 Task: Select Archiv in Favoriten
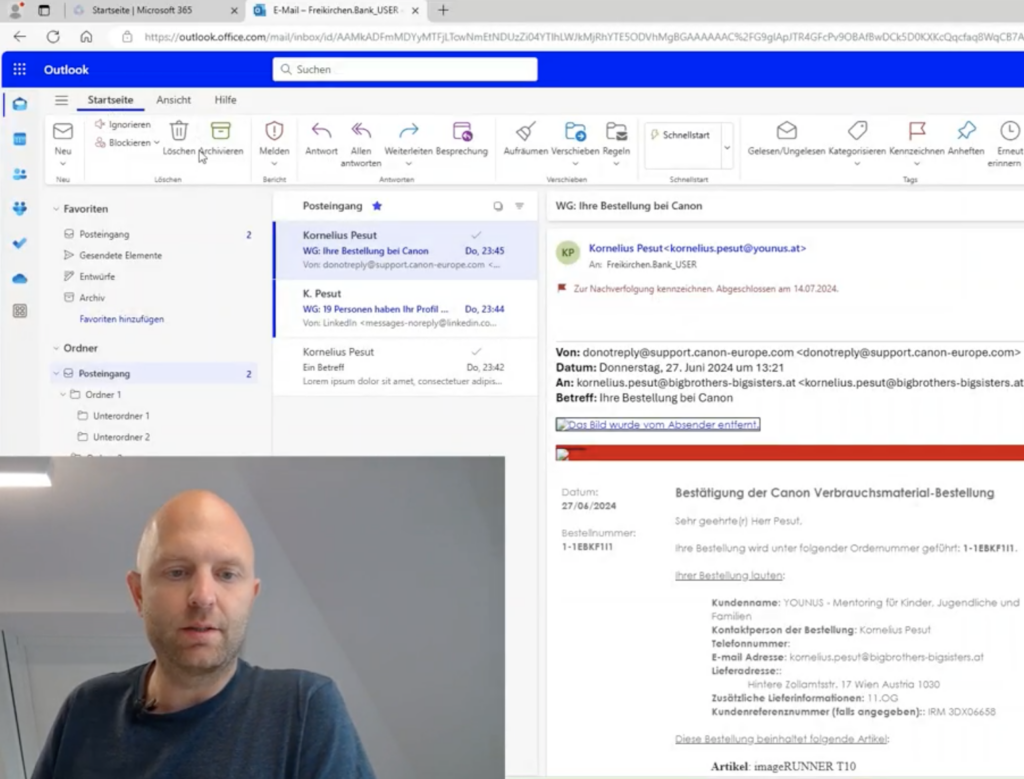click(91, 298)
